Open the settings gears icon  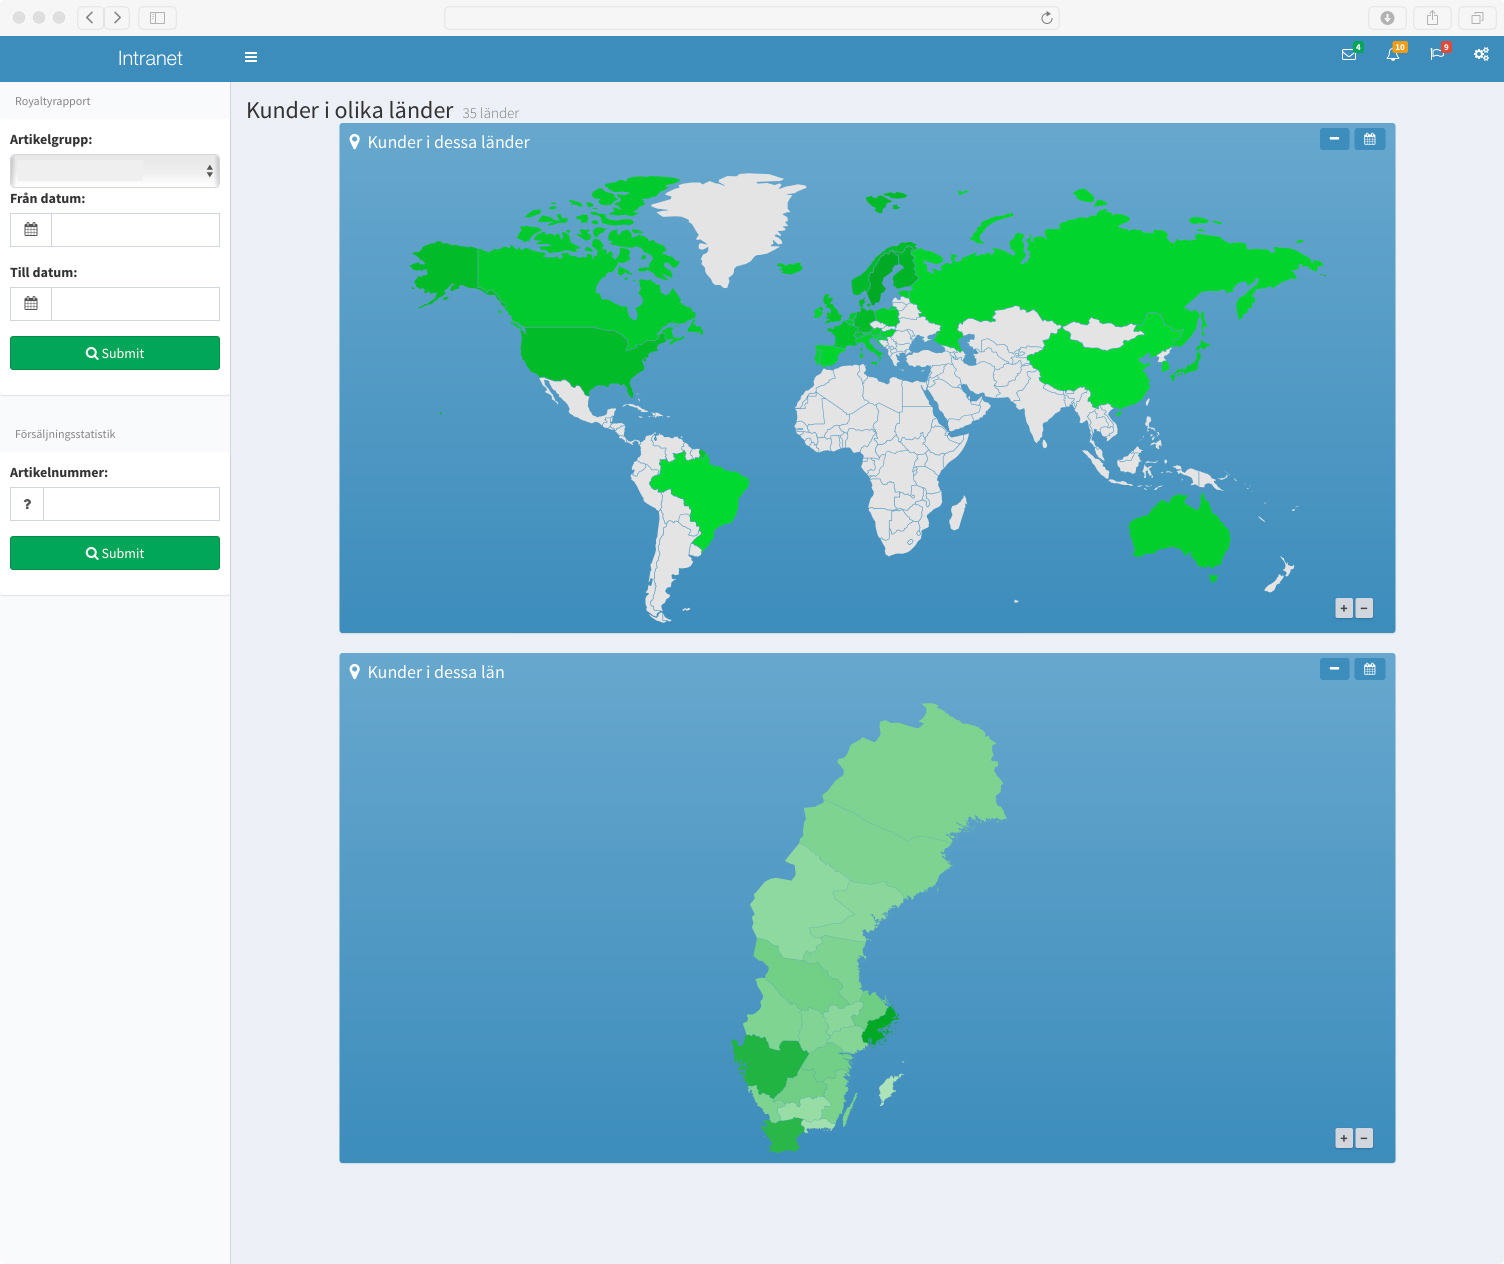[1481, 54]
